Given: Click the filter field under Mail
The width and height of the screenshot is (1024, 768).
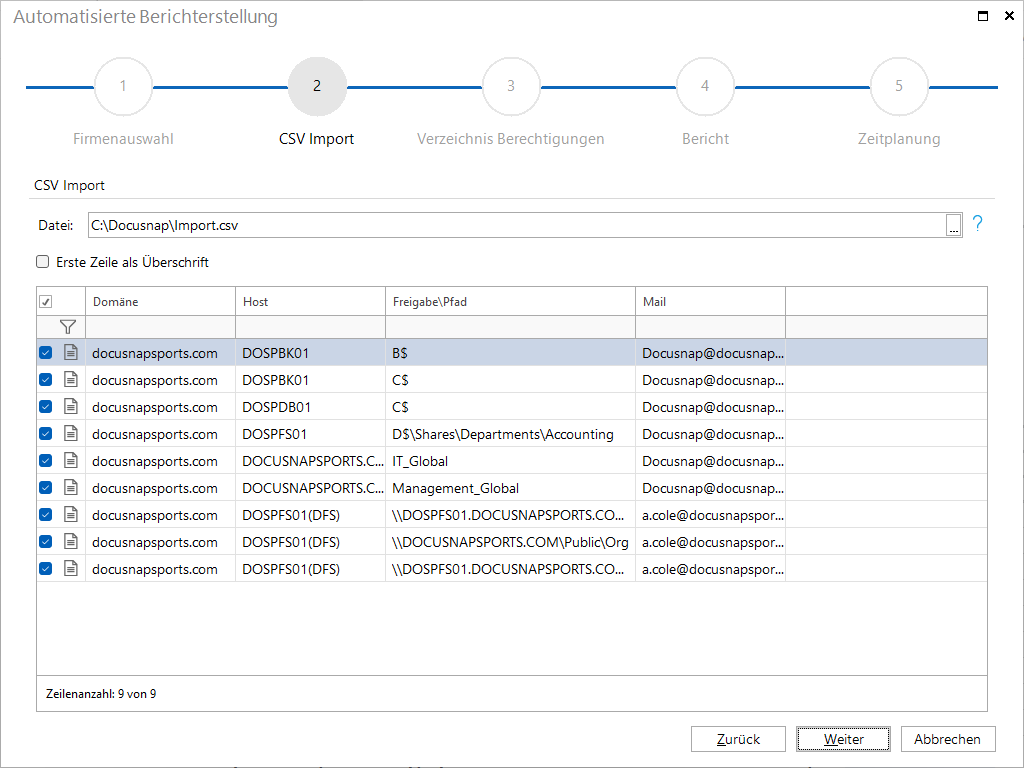Looking at the screenshot, I should tap(711, 327).
